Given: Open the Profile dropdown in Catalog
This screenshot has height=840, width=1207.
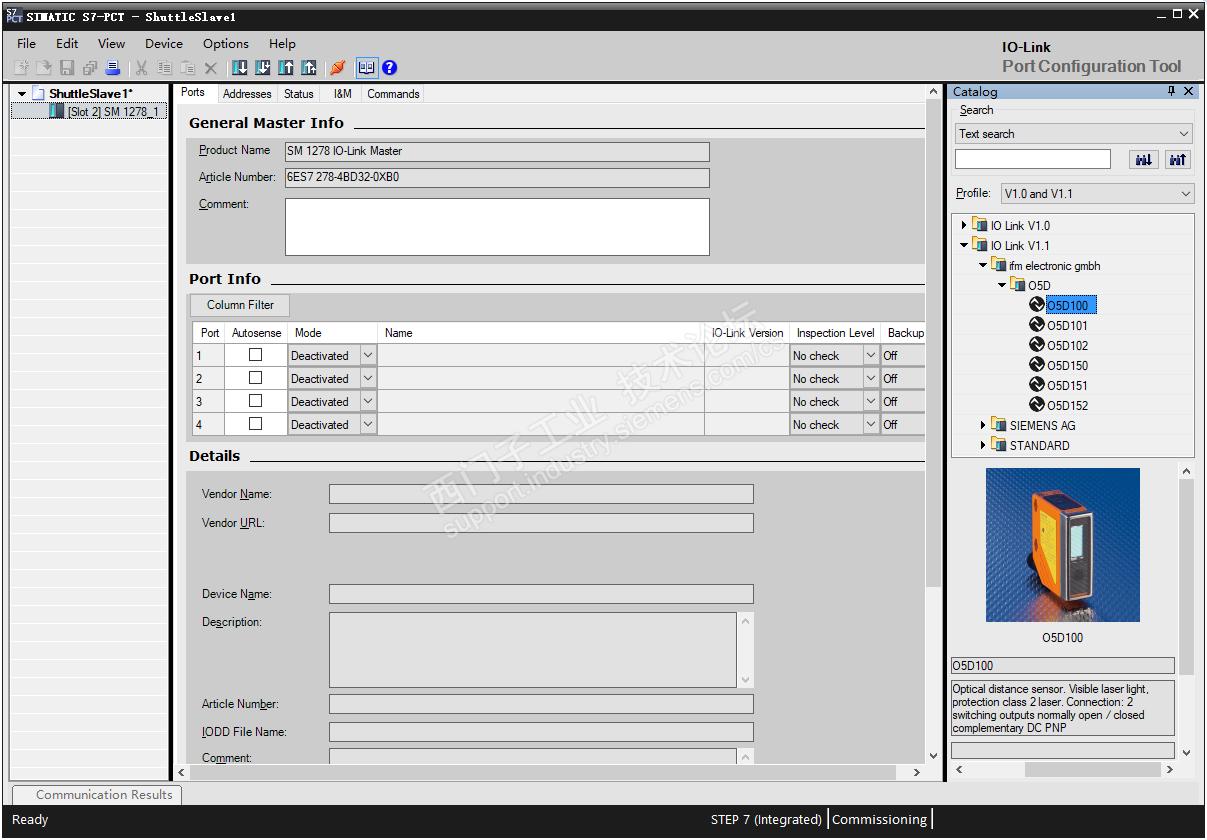Looking at the screenshot, I should coord(1097,194).
